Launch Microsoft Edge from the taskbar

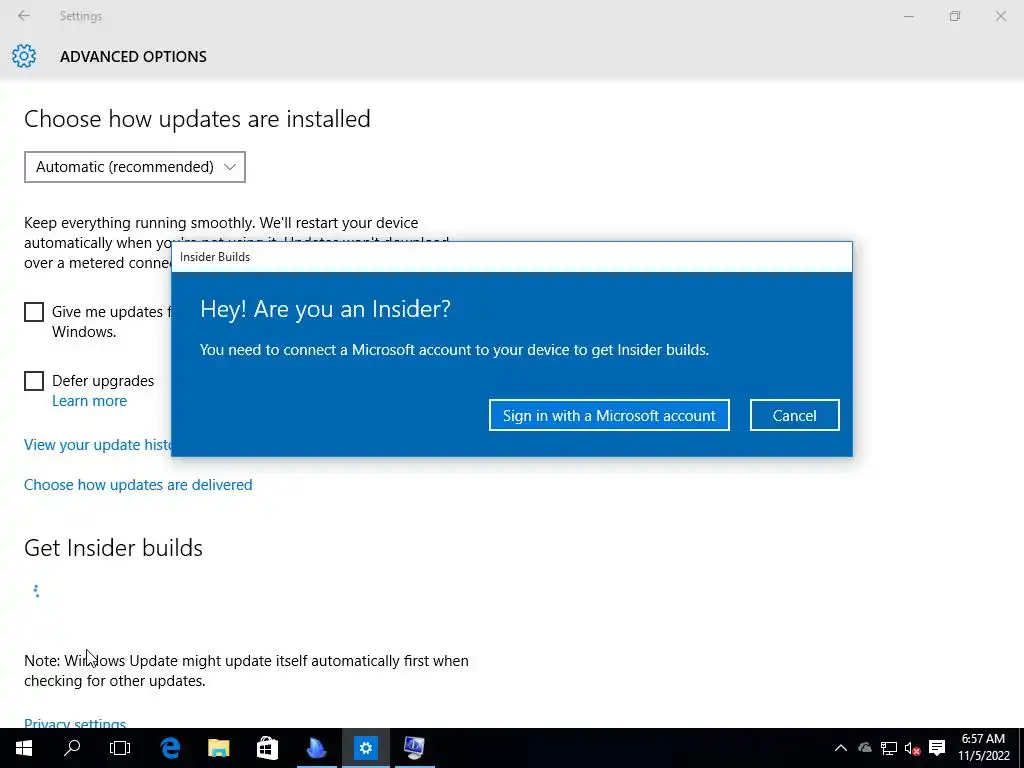point(170,748)
